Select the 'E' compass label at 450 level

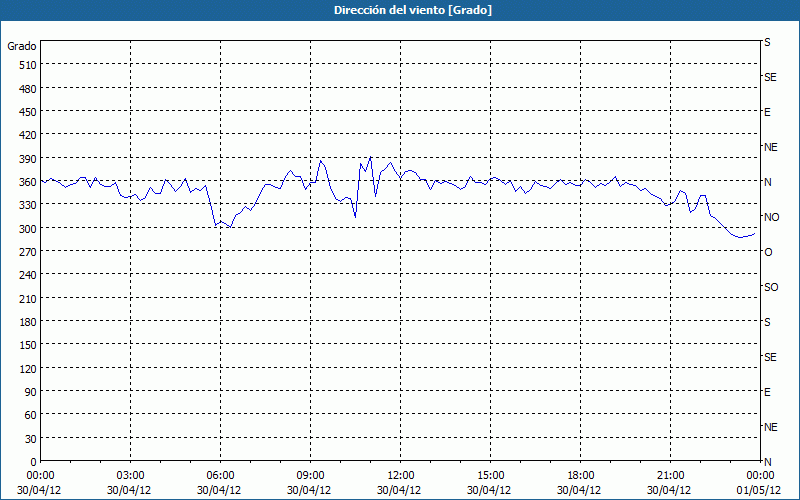click(767, 112)
